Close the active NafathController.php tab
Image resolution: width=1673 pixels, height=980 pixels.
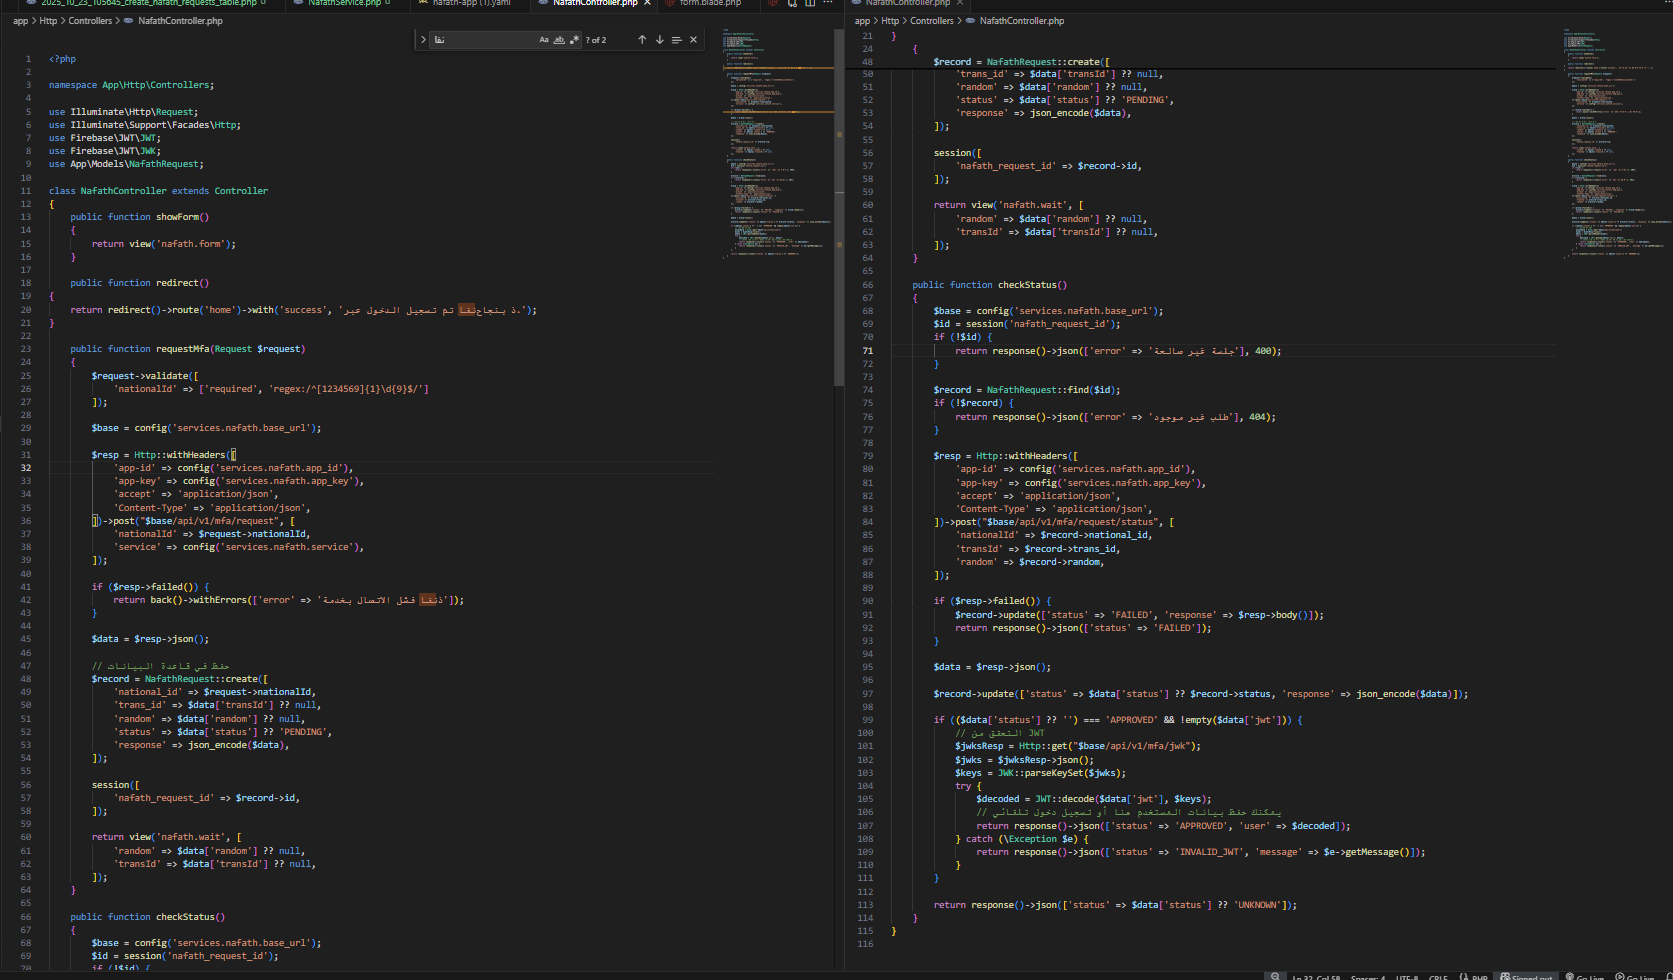click(647, 3)
